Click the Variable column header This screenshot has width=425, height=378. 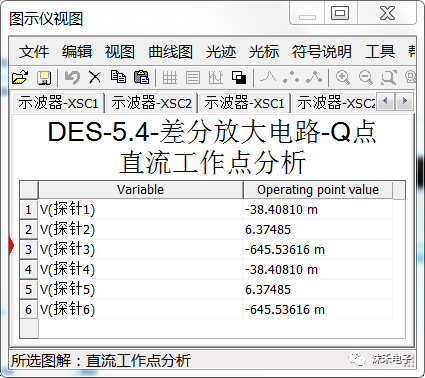coord(141,190)
